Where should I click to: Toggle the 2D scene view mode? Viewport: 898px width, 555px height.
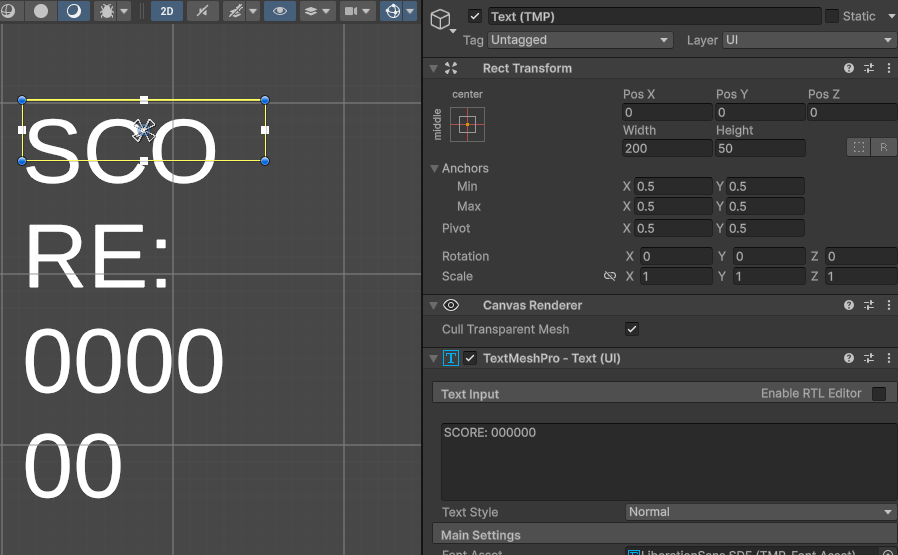pos(167,11)
